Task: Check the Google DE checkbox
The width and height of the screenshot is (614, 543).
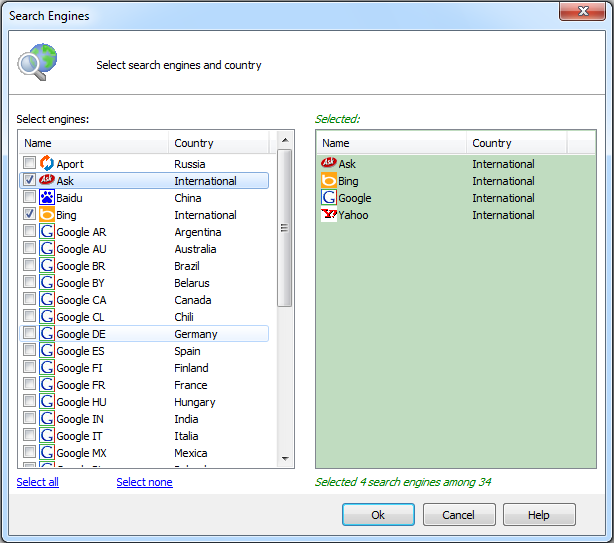Action: 29,333
